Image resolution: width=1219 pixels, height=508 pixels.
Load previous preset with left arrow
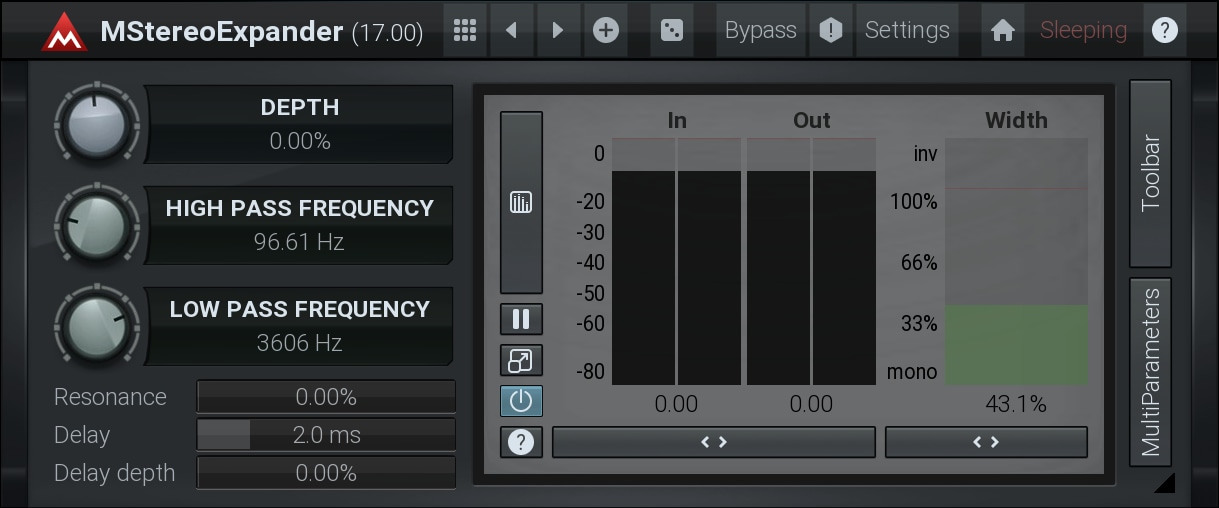click(512, 30)
